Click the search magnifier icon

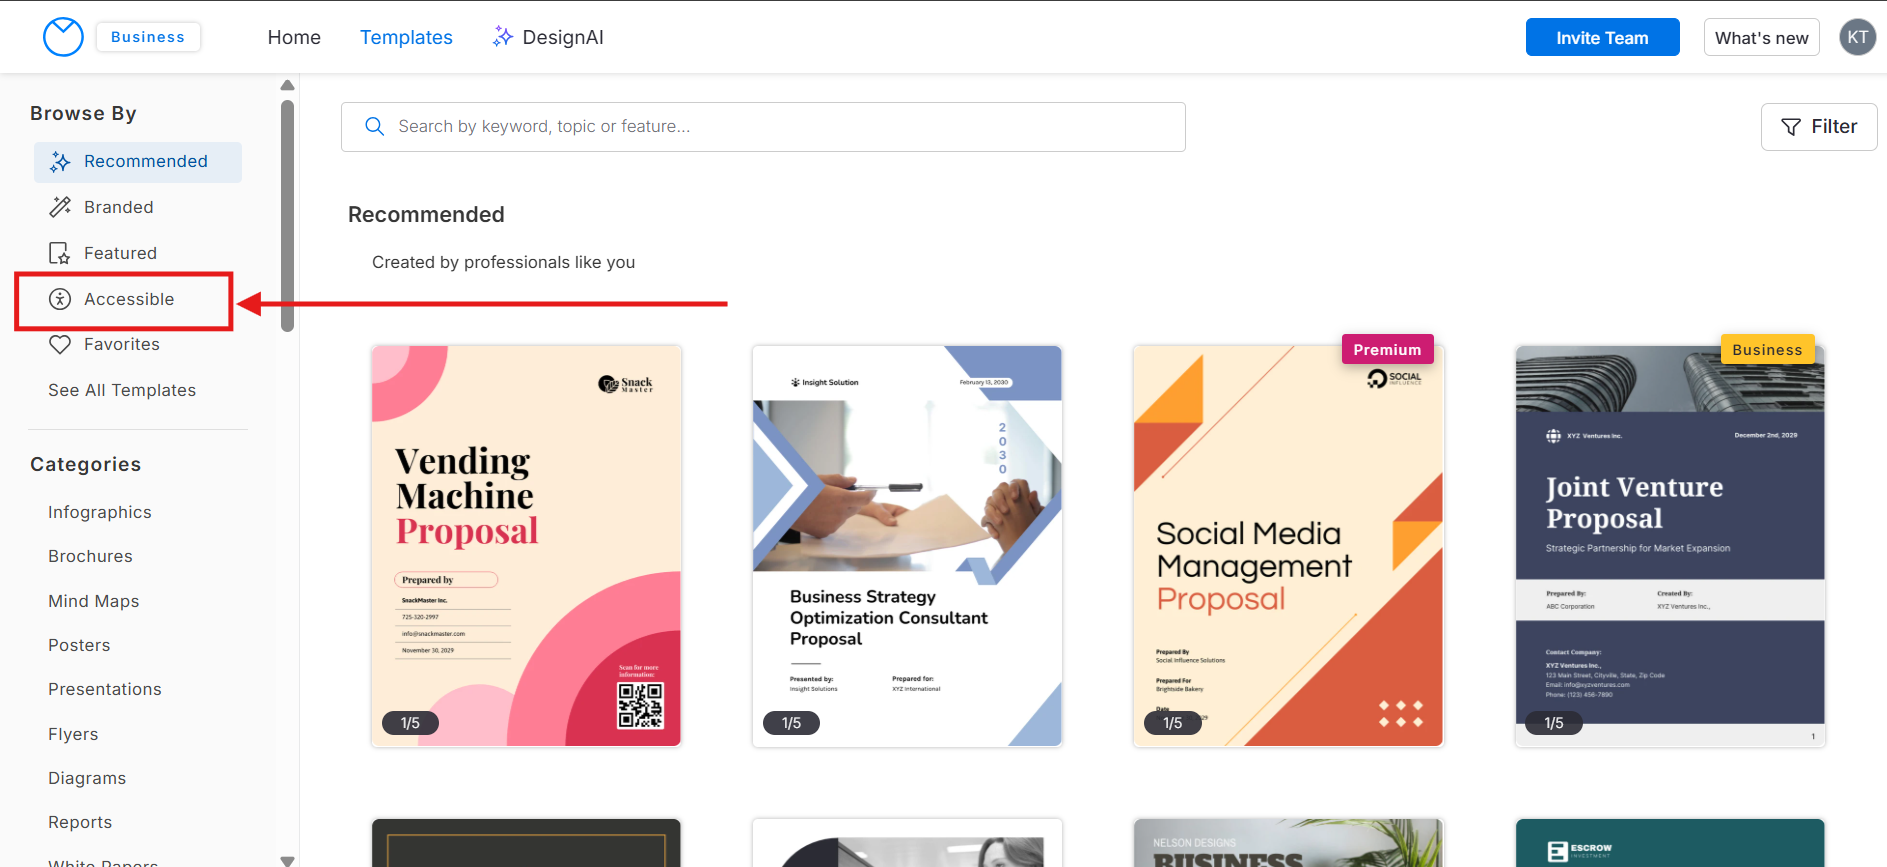(375, 127)
